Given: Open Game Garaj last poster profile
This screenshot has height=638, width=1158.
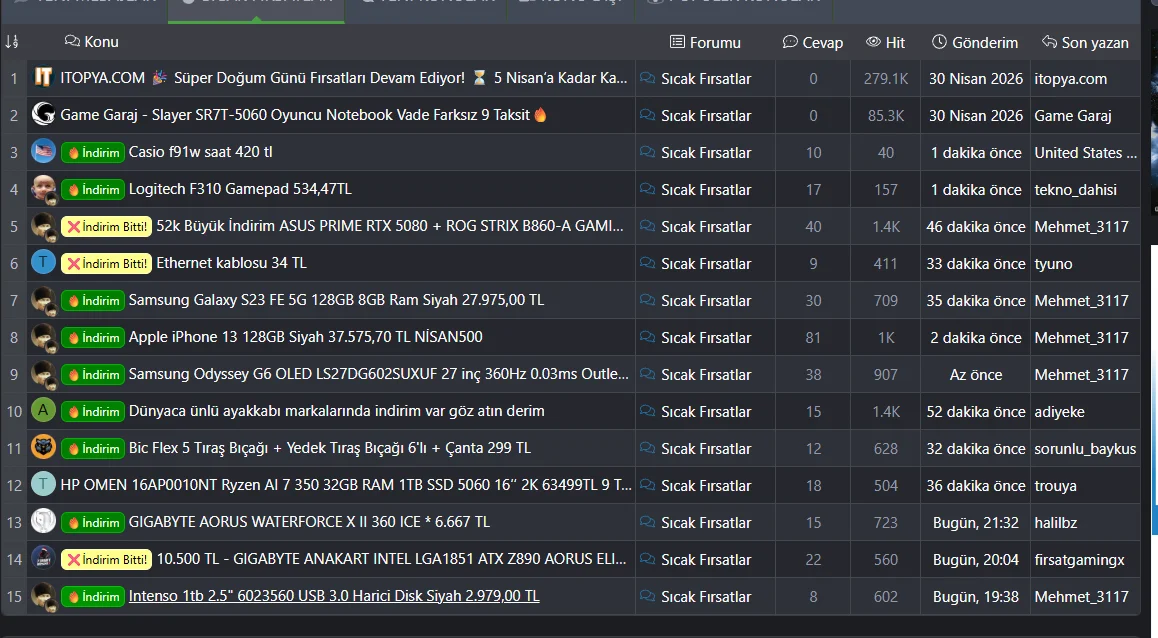Looking at the screenshot, I should click(x=1072, y=115).
